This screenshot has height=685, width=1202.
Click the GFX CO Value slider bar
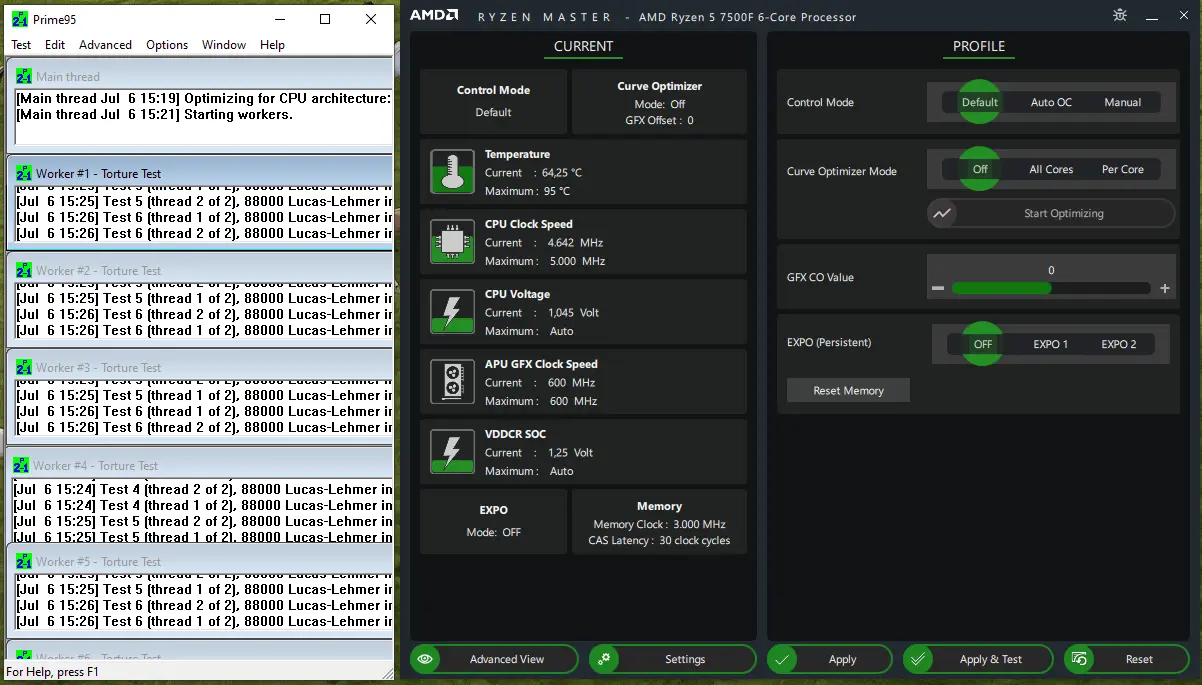(1051, 288)
